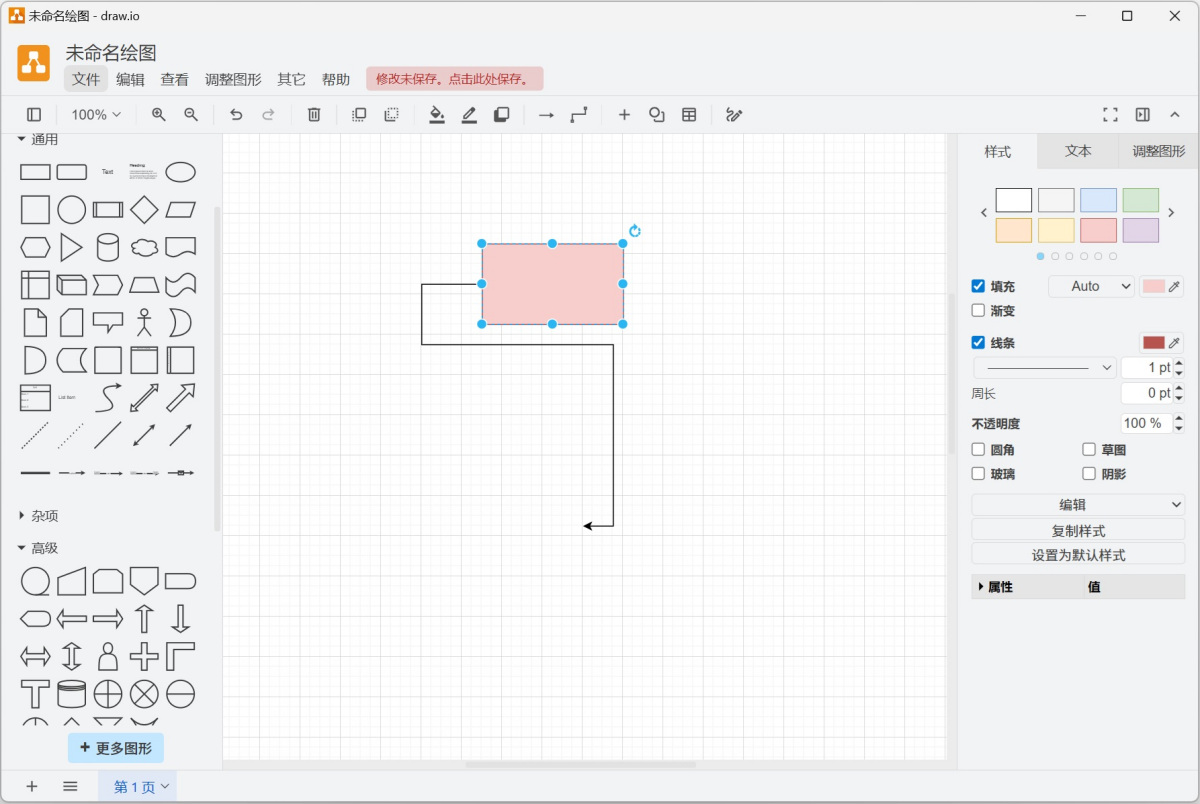Click the shadow toolbar icon
This screenshot has width=1200, height=804.
pos(501,115)
